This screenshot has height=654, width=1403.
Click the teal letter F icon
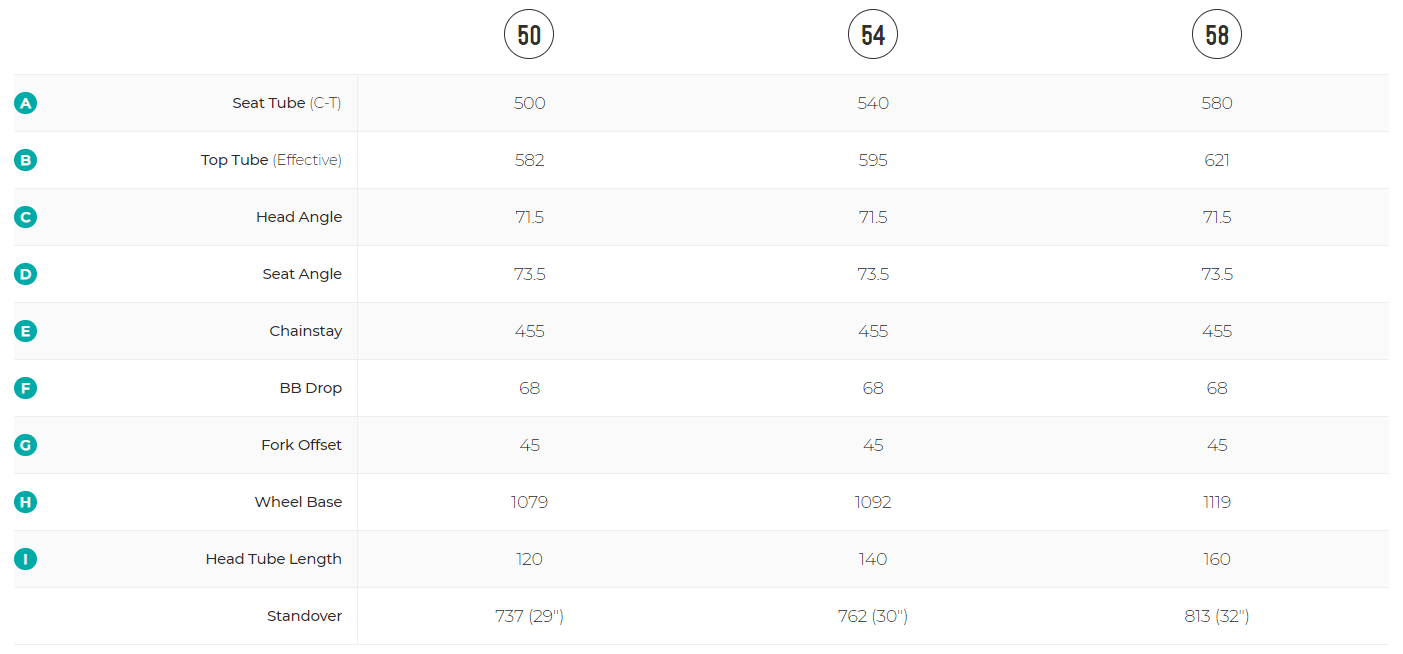pos(26,388)
